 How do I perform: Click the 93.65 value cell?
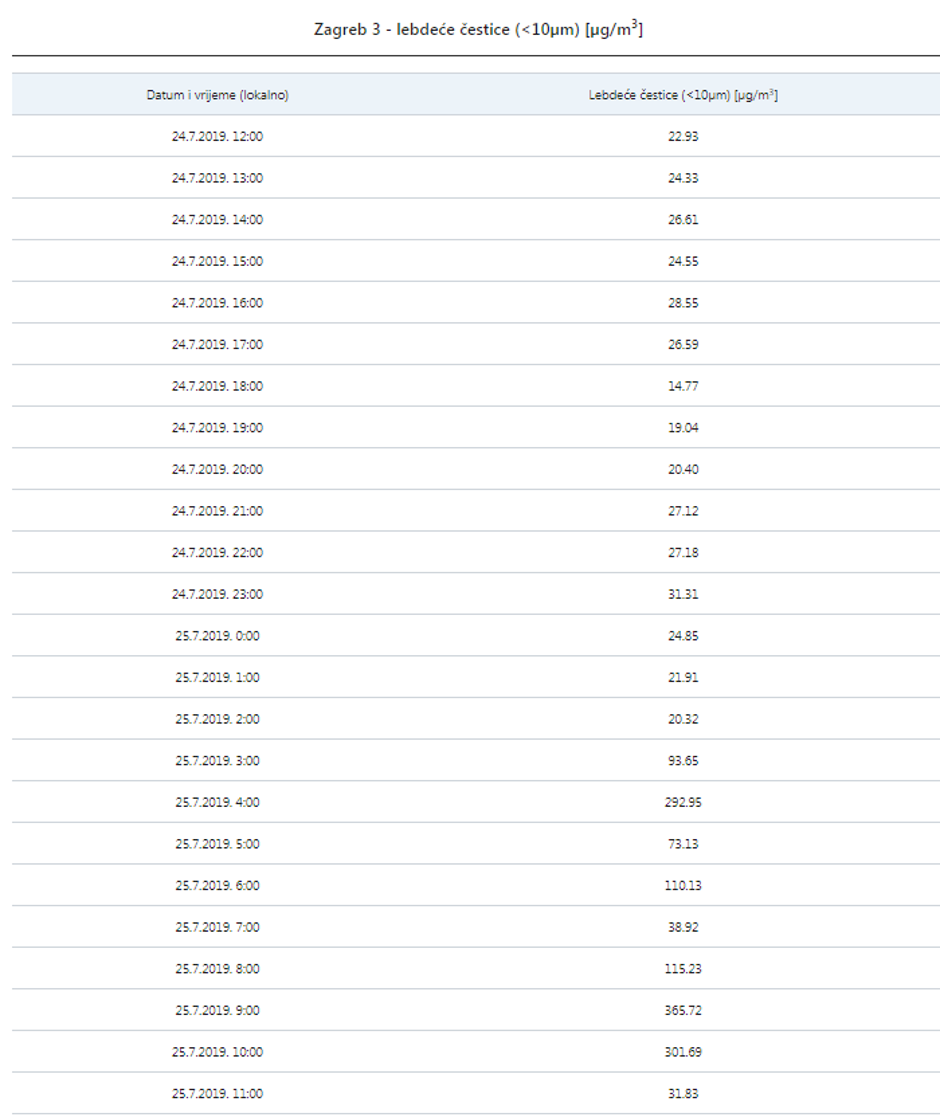click(x=683, y=761)
